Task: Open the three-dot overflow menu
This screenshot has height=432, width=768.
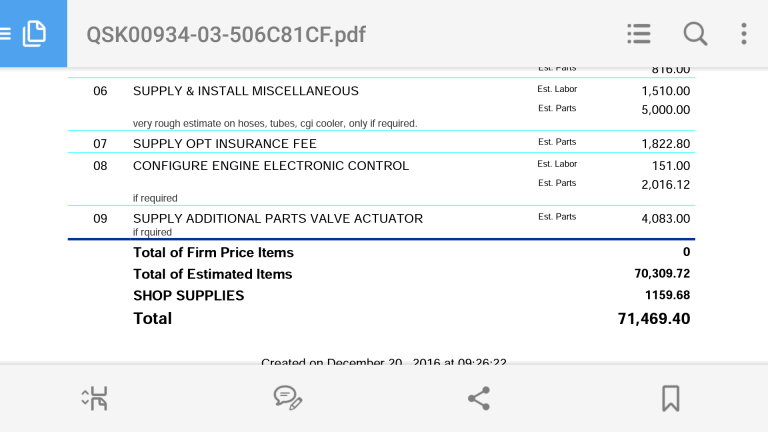Action: click(744, 34)
